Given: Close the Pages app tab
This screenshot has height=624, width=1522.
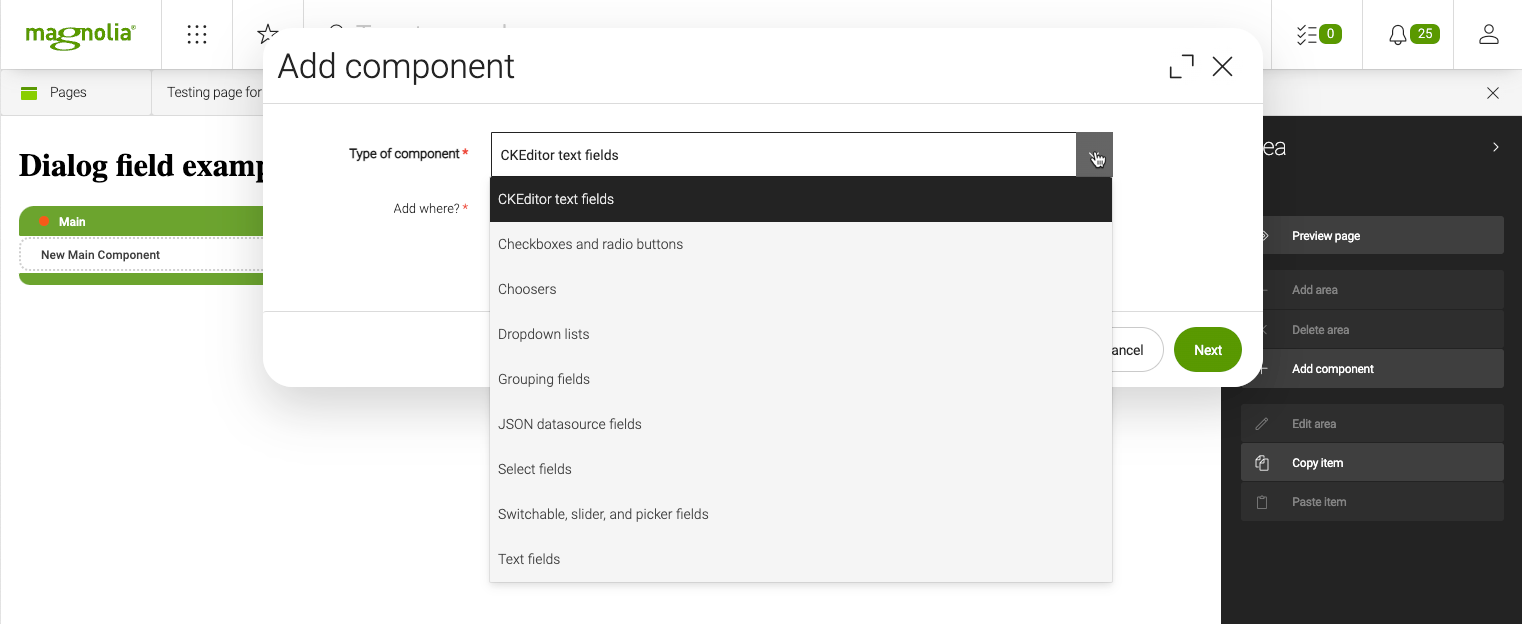Looking at the screenshot, I should pyautogui.click(x=1493, y=93).
